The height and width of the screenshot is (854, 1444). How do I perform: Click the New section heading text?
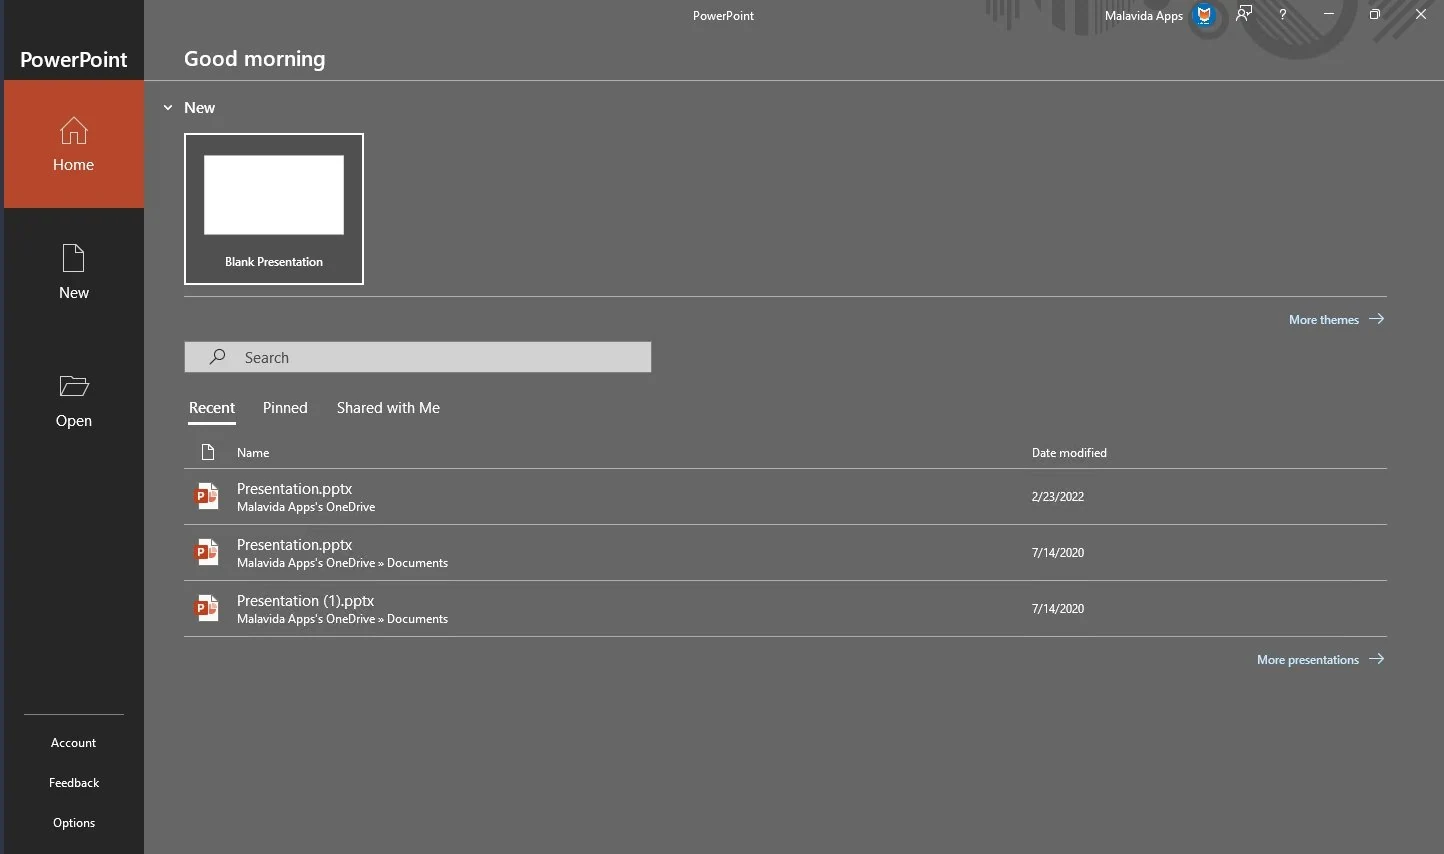pos(199,108)
